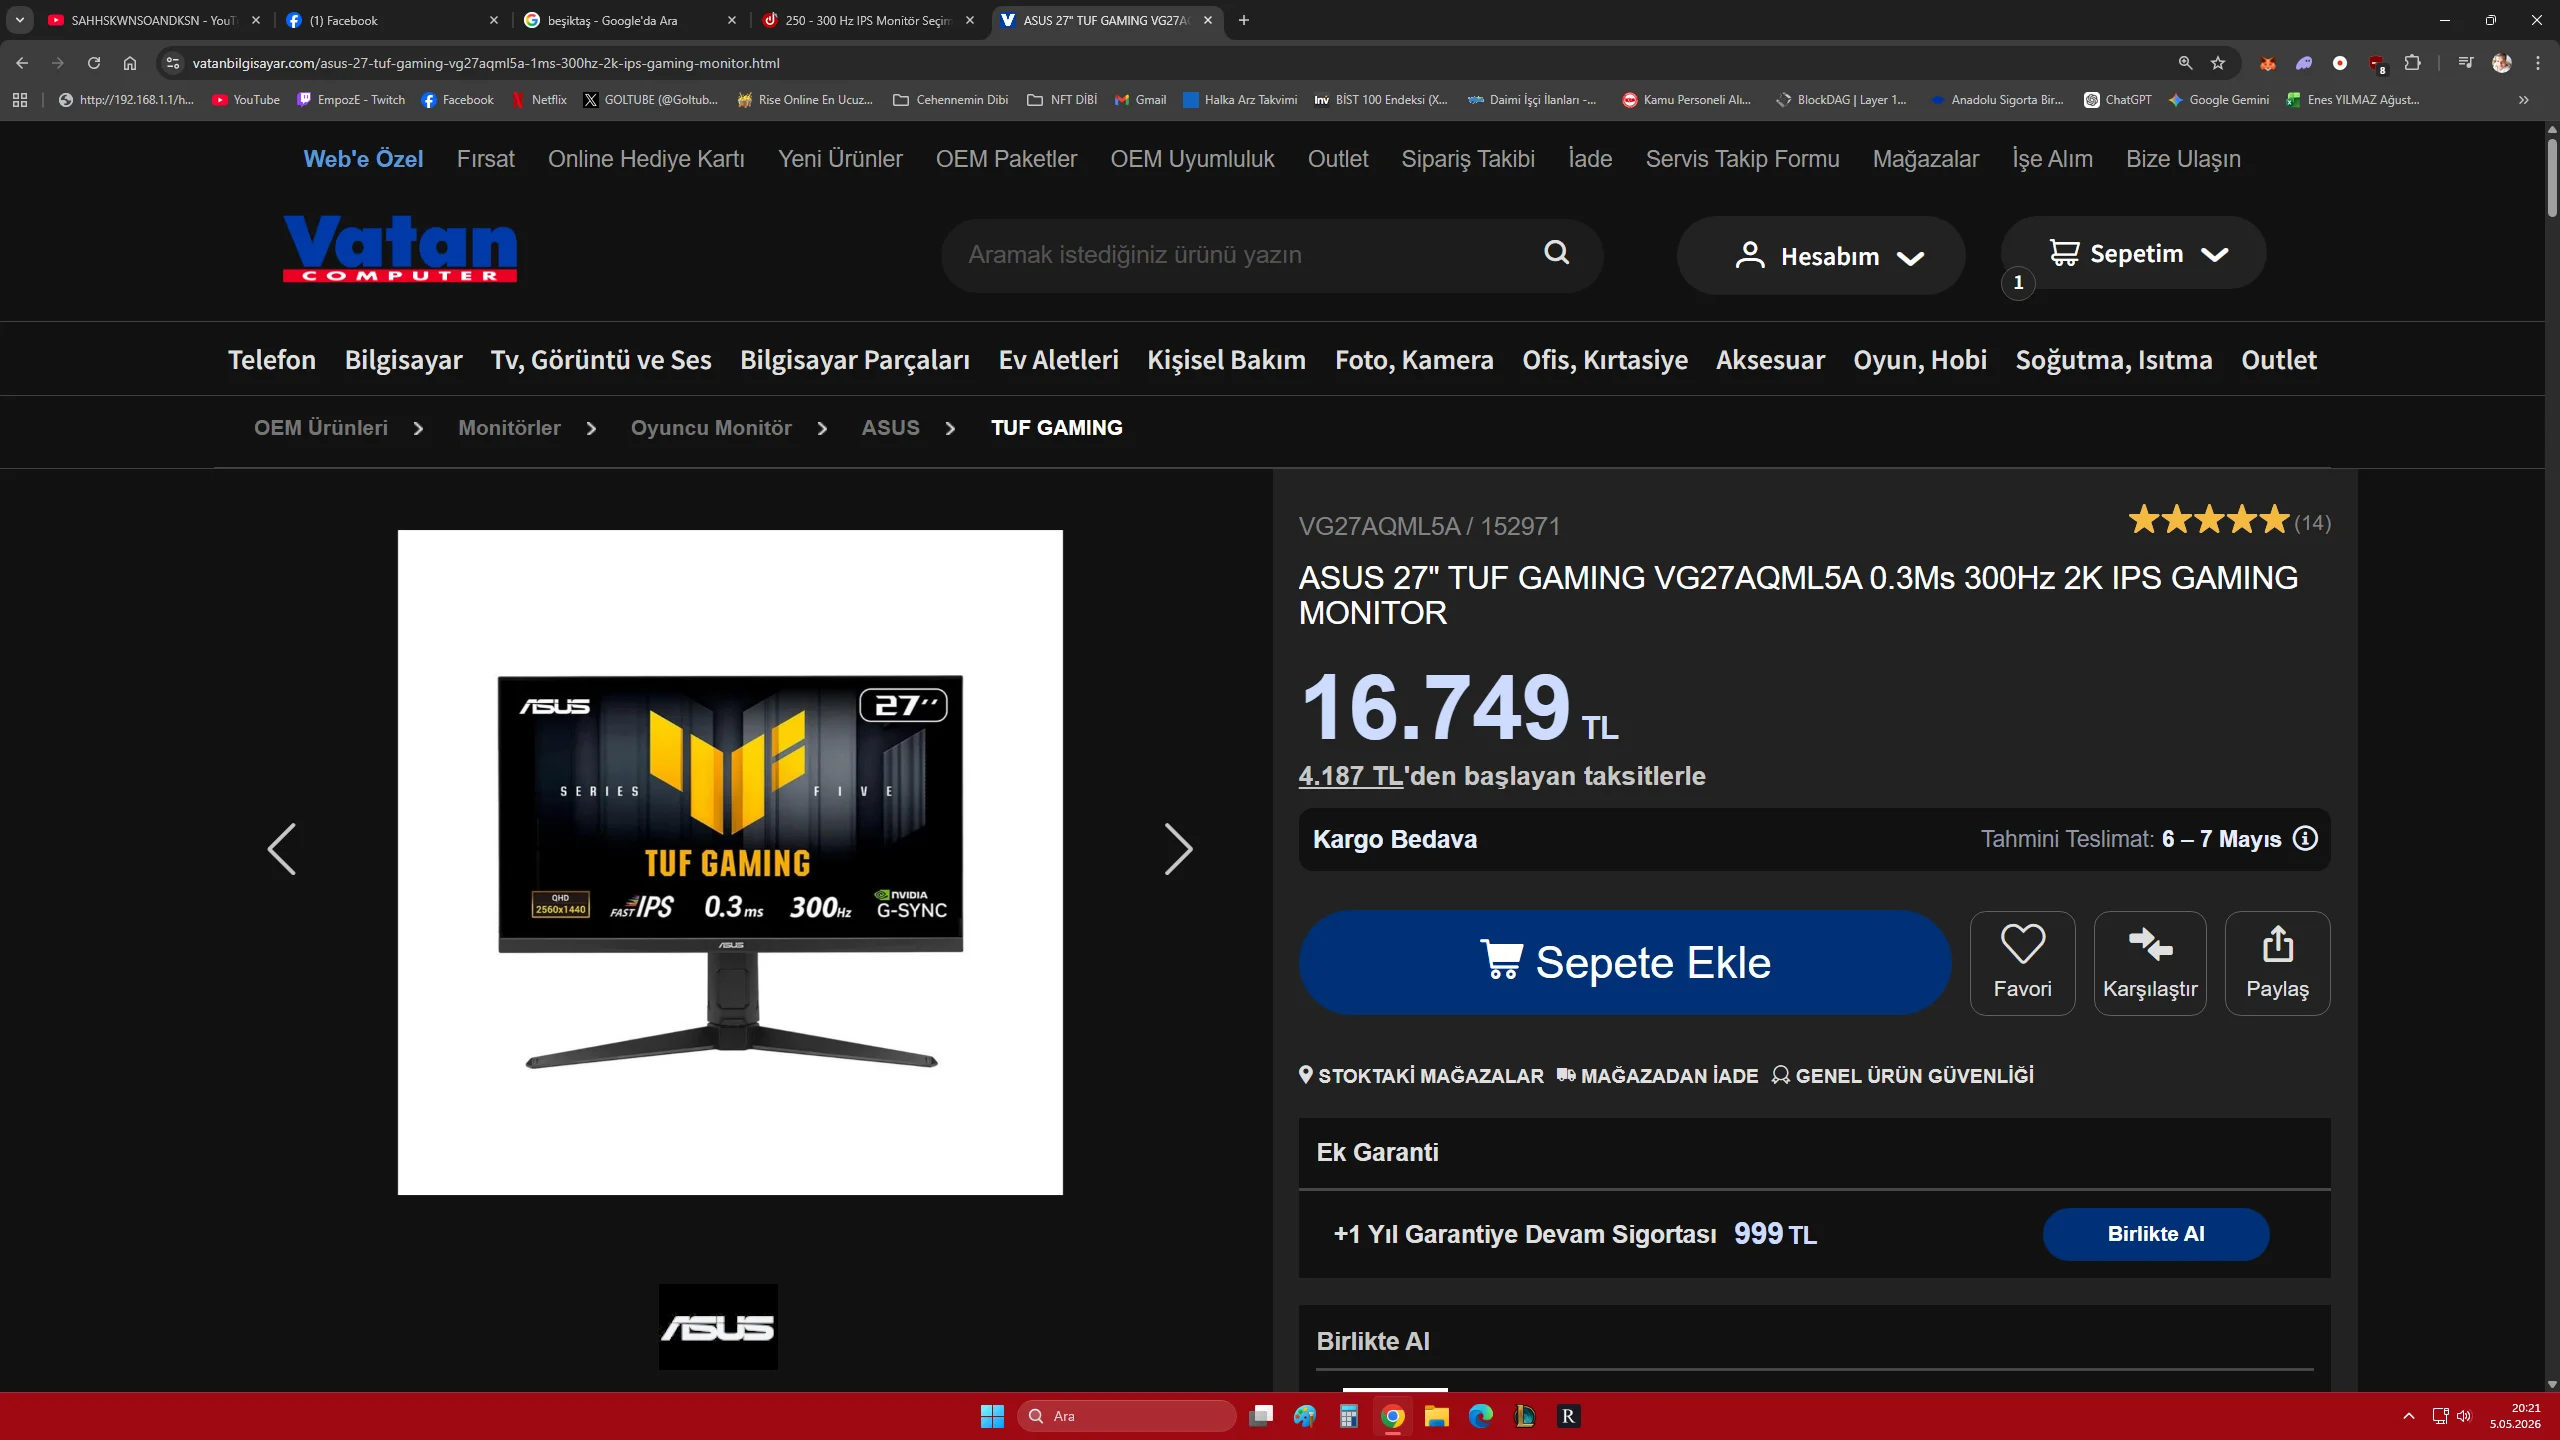Open a new browser tab
Viewport: 2560px width, 1440px height.
coord(1244,20)
